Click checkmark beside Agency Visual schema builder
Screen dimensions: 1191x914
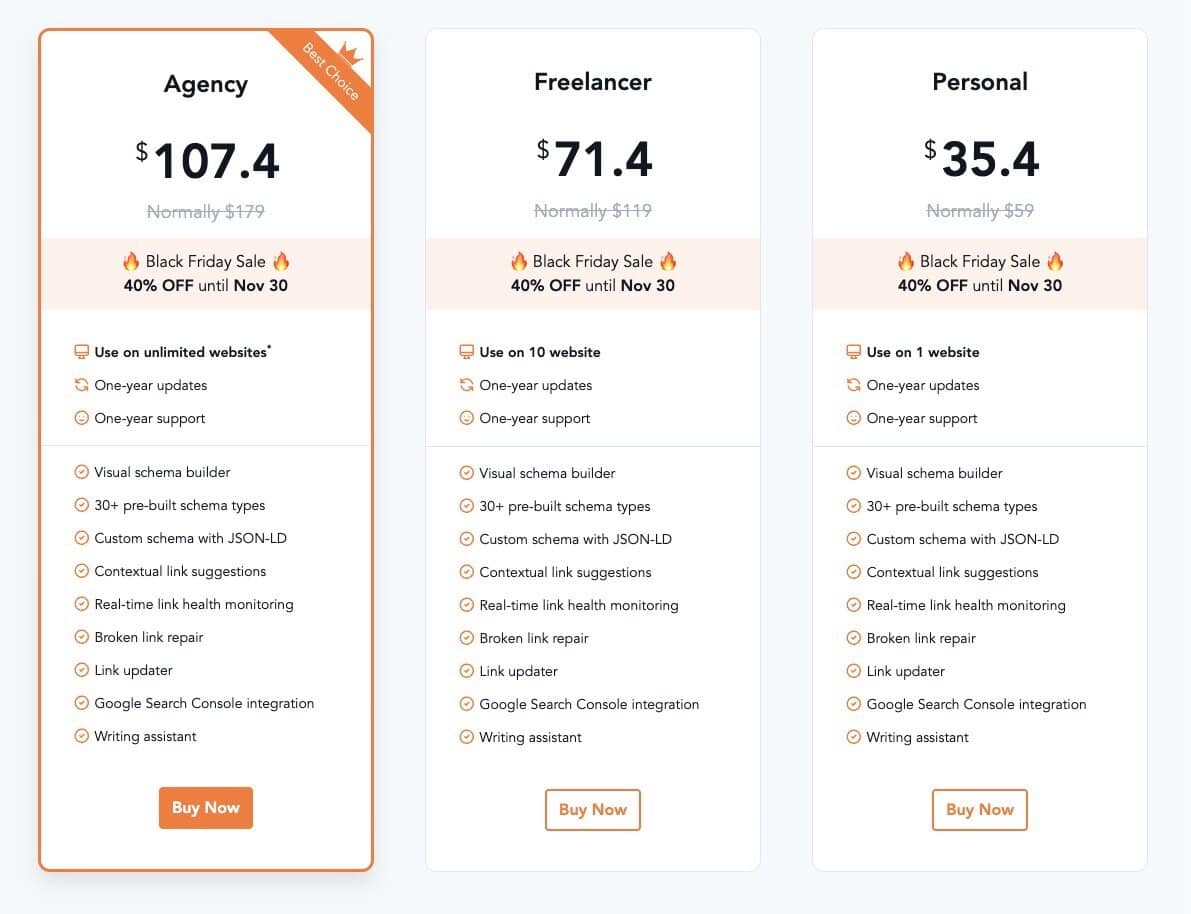[x=82, y=472]
